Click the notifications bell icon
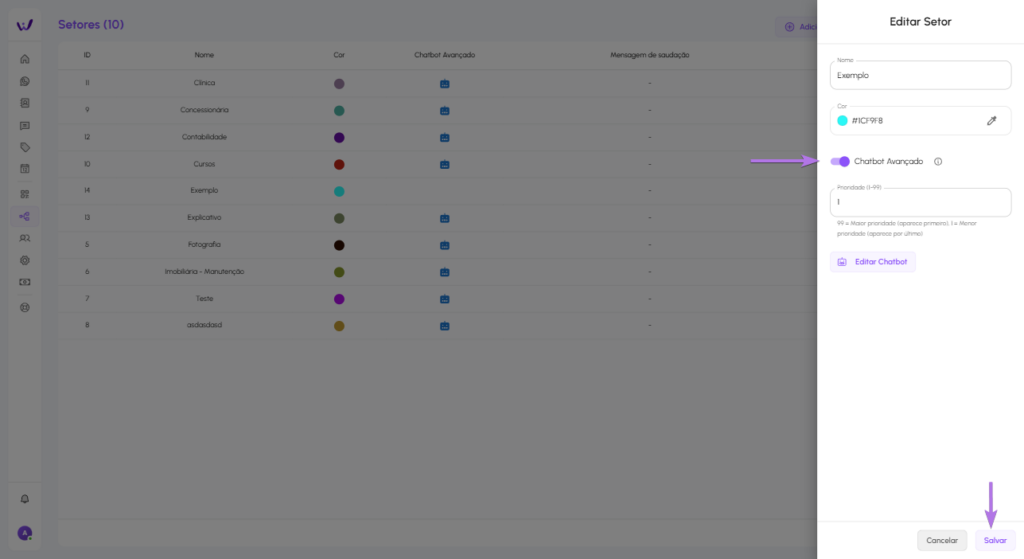The width and height of the screenshot is (1024, 559). (25, 499)
